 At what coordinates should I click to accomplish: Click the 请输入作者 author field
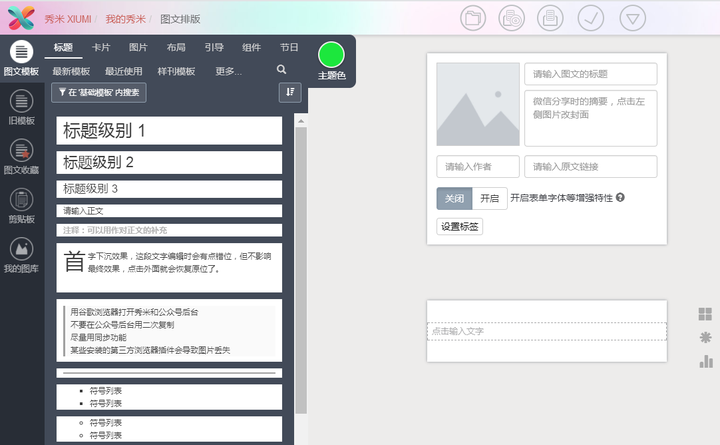tap(478, 167)
